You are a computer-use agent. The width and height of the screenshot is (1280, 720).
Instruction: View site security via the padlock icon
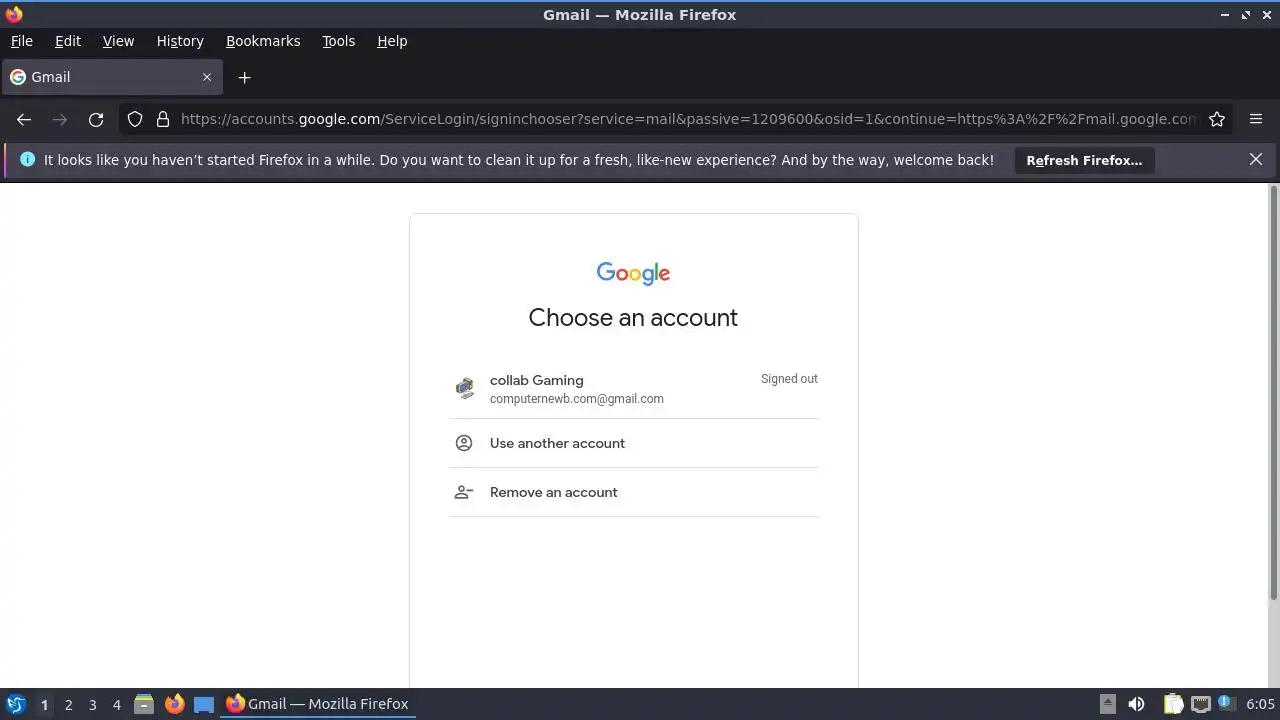[x=163, y=119]
